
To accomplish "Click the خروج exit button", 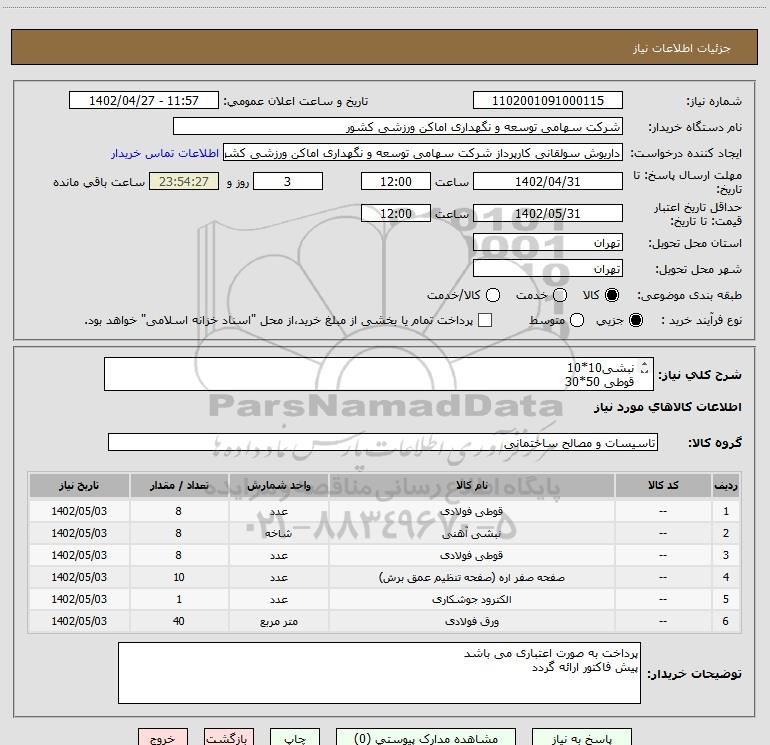I will pos(163,738).
